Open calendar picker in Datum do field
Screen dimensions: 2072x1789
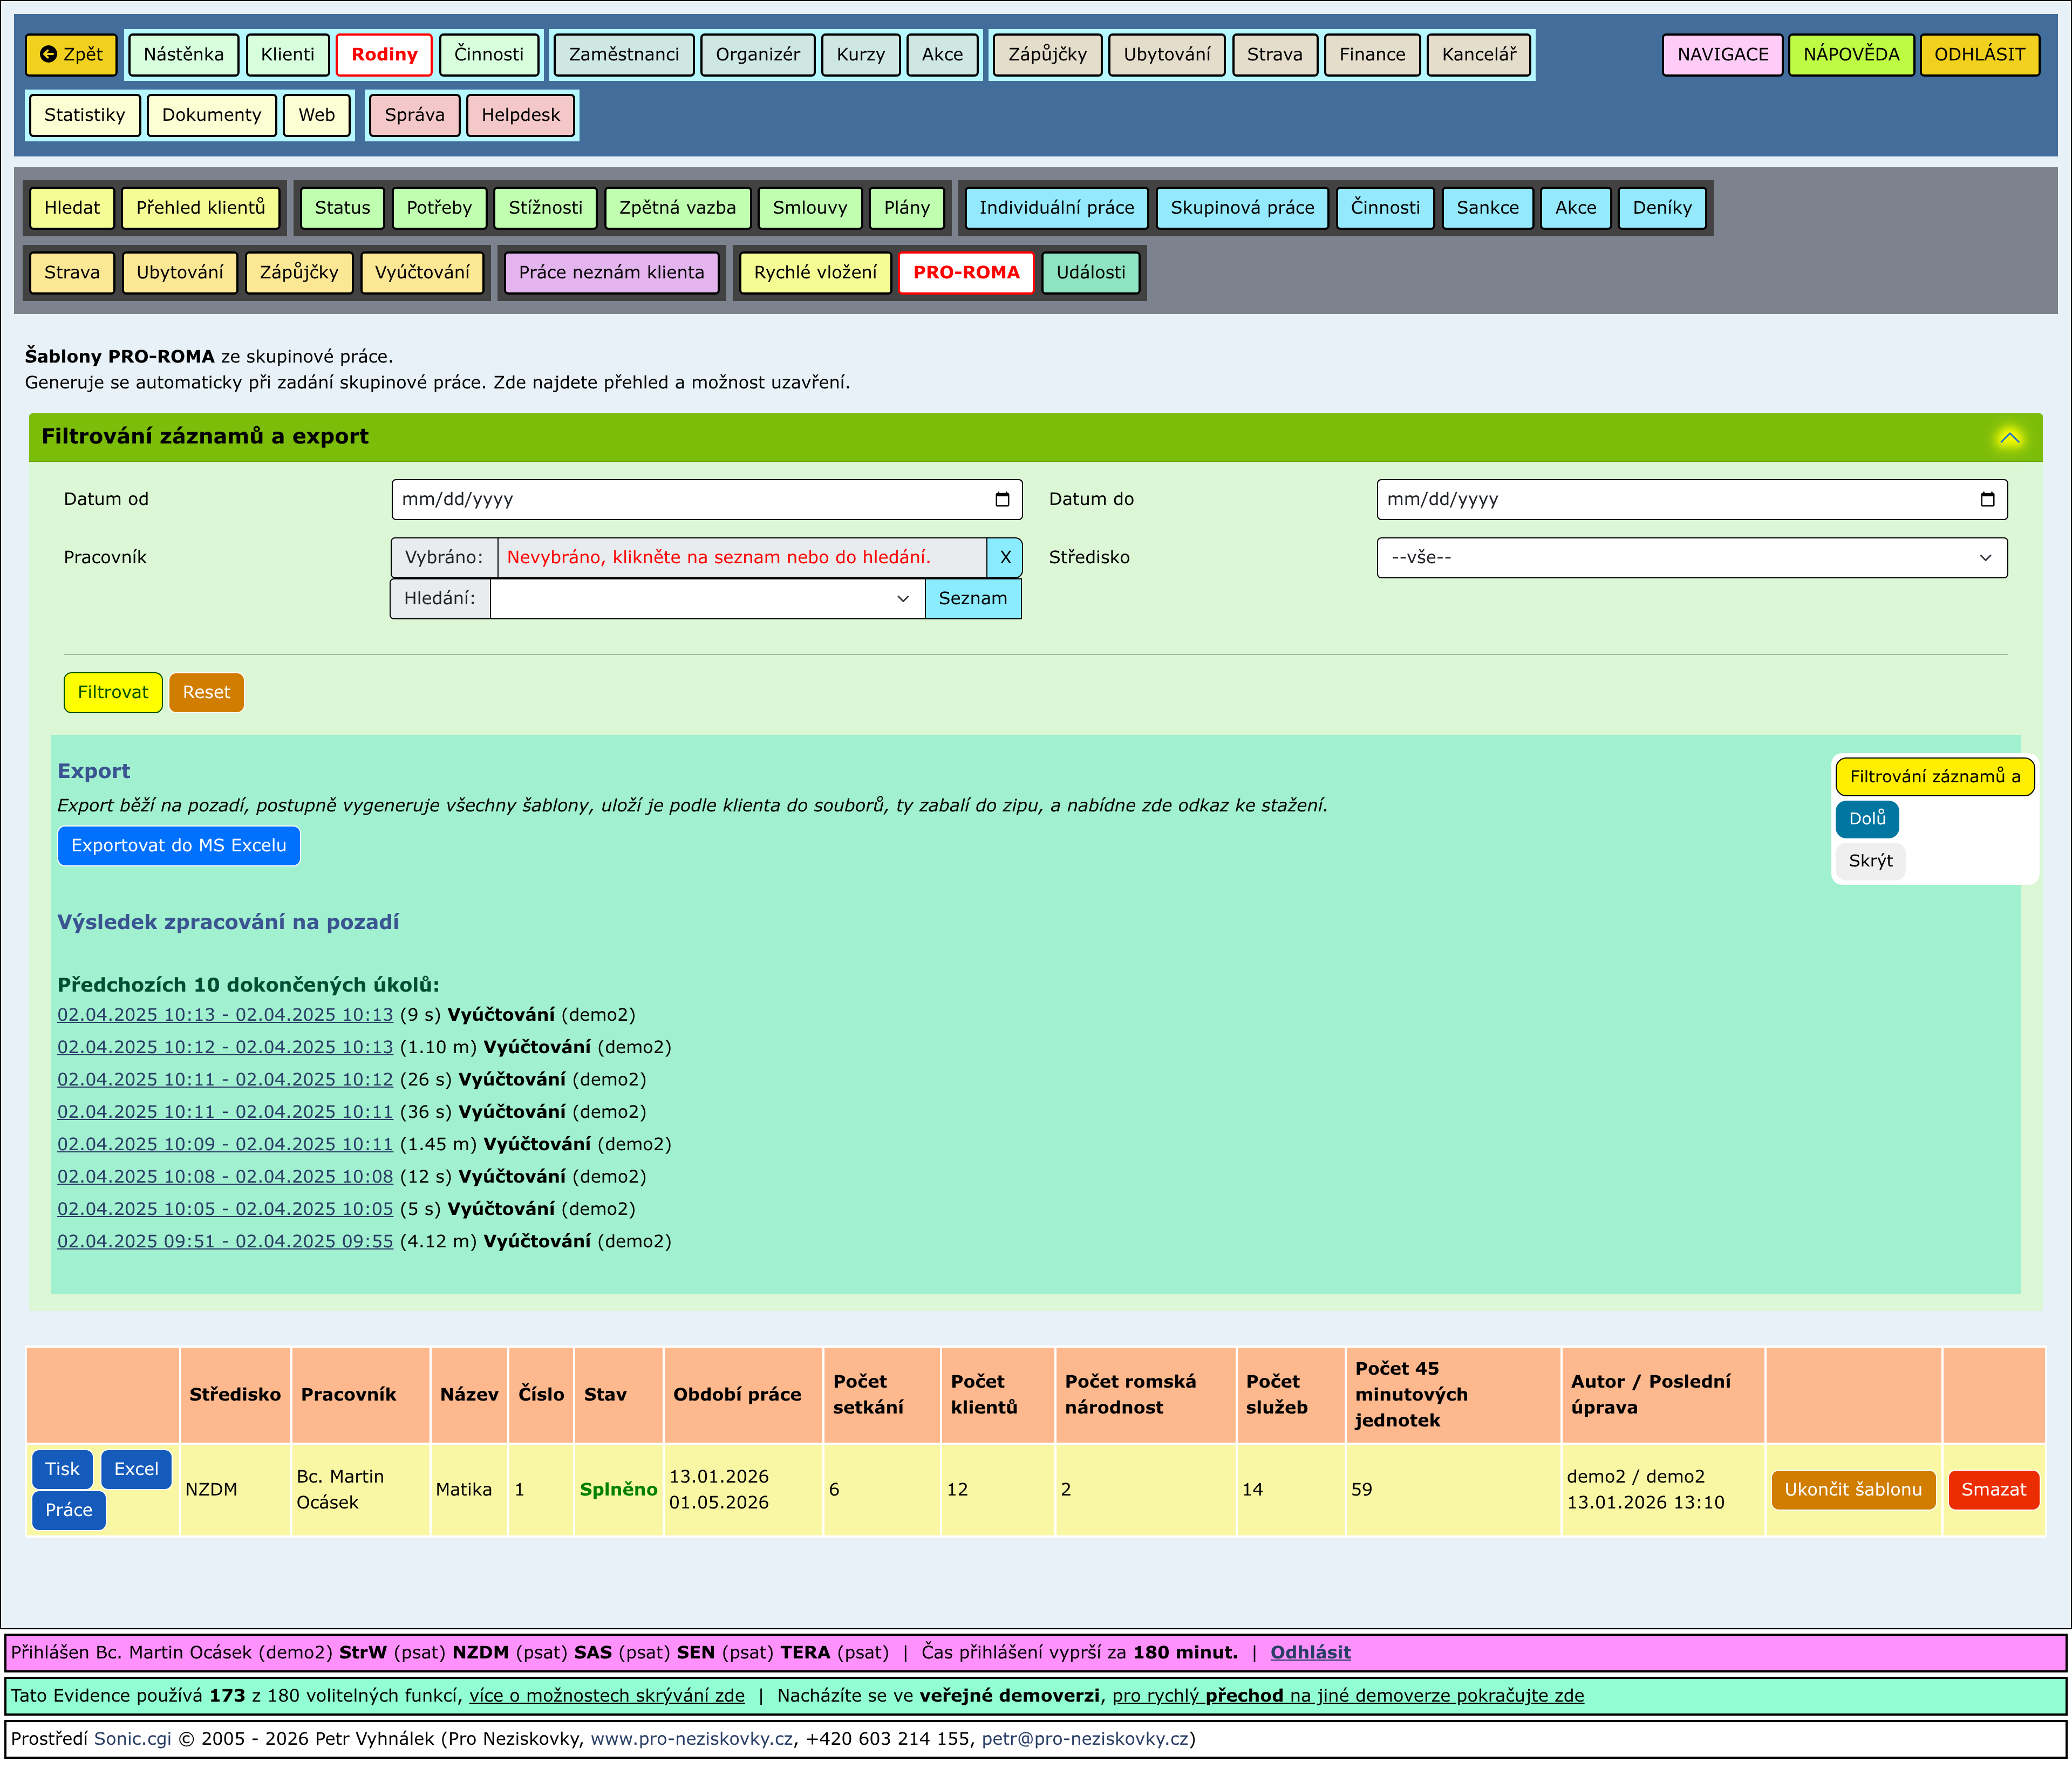[x=1987, y=499]
